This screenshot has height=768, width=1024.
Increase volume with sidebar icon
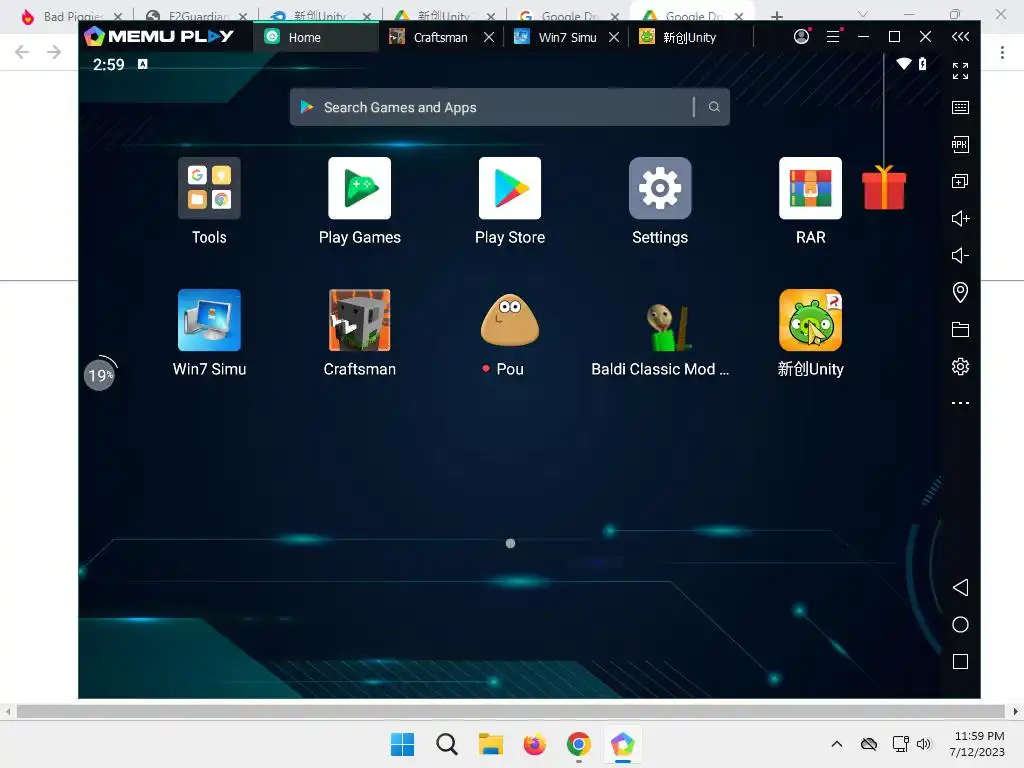click(960, 218)
